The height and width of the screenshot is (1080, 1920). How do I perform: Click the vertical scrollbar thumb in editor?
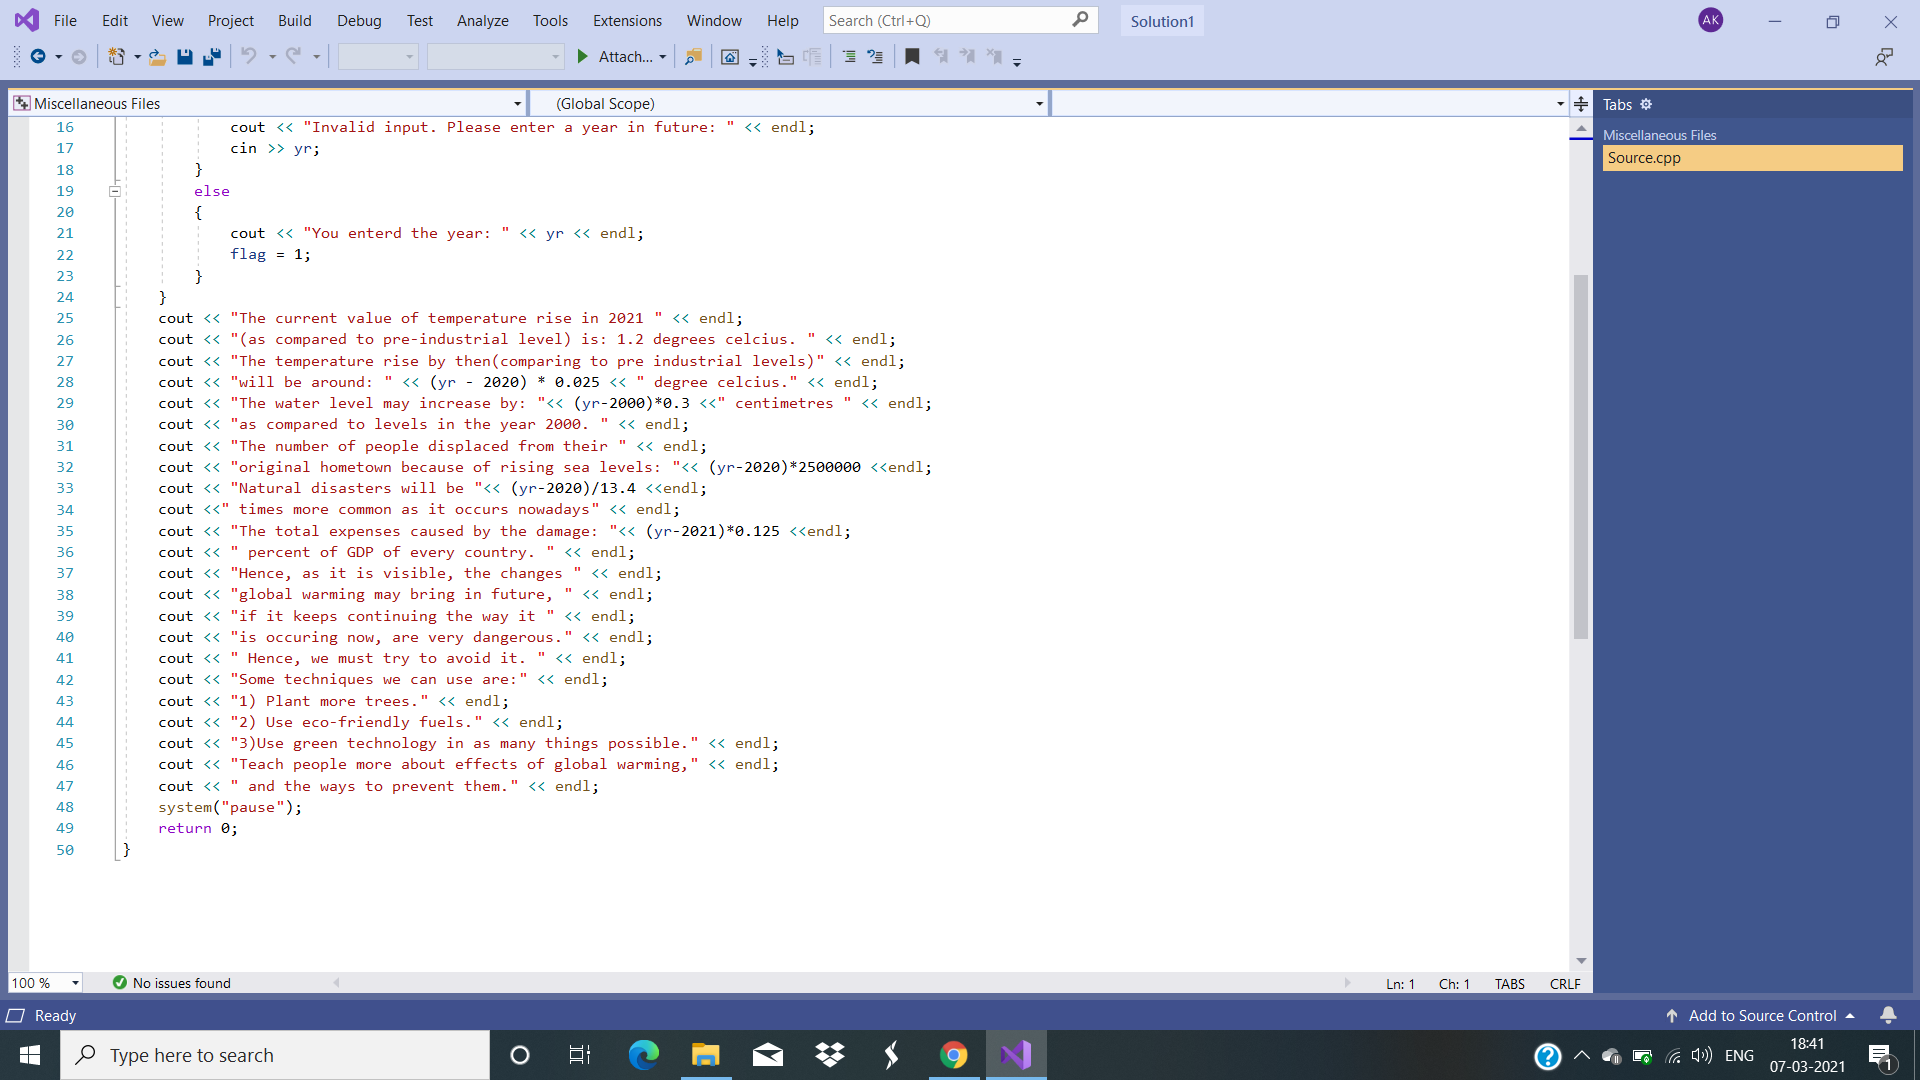coord(1581,455)
